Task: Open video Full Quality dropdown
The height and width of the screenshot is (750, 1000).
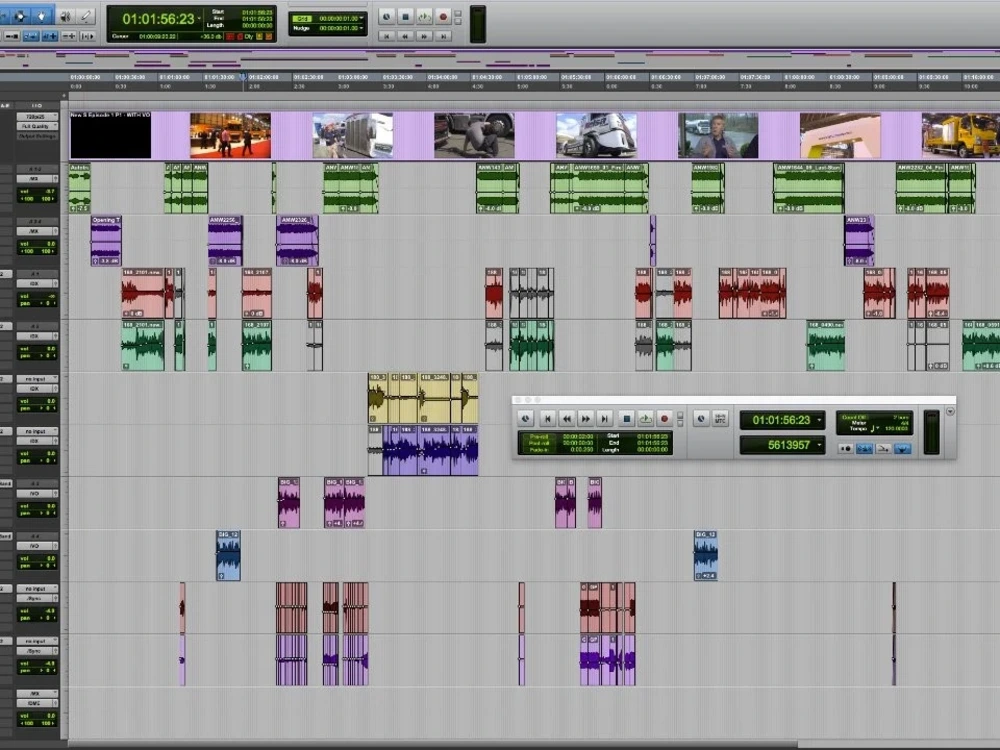Action: click(x=37, y=126)
